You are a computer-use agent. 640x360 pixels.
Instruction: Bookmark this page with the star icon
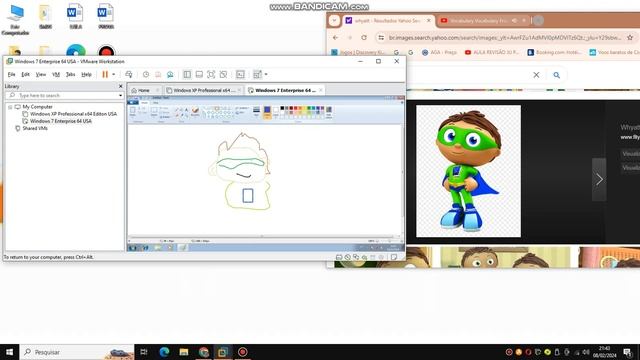pos(630,38)
